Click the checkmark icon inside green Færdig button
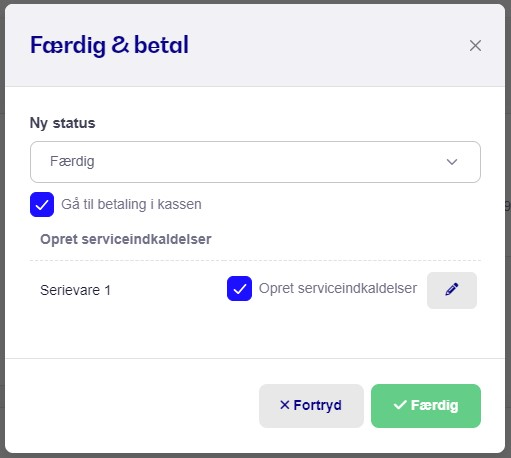This screenshot has width=511, height=458. tap(400, 405)
